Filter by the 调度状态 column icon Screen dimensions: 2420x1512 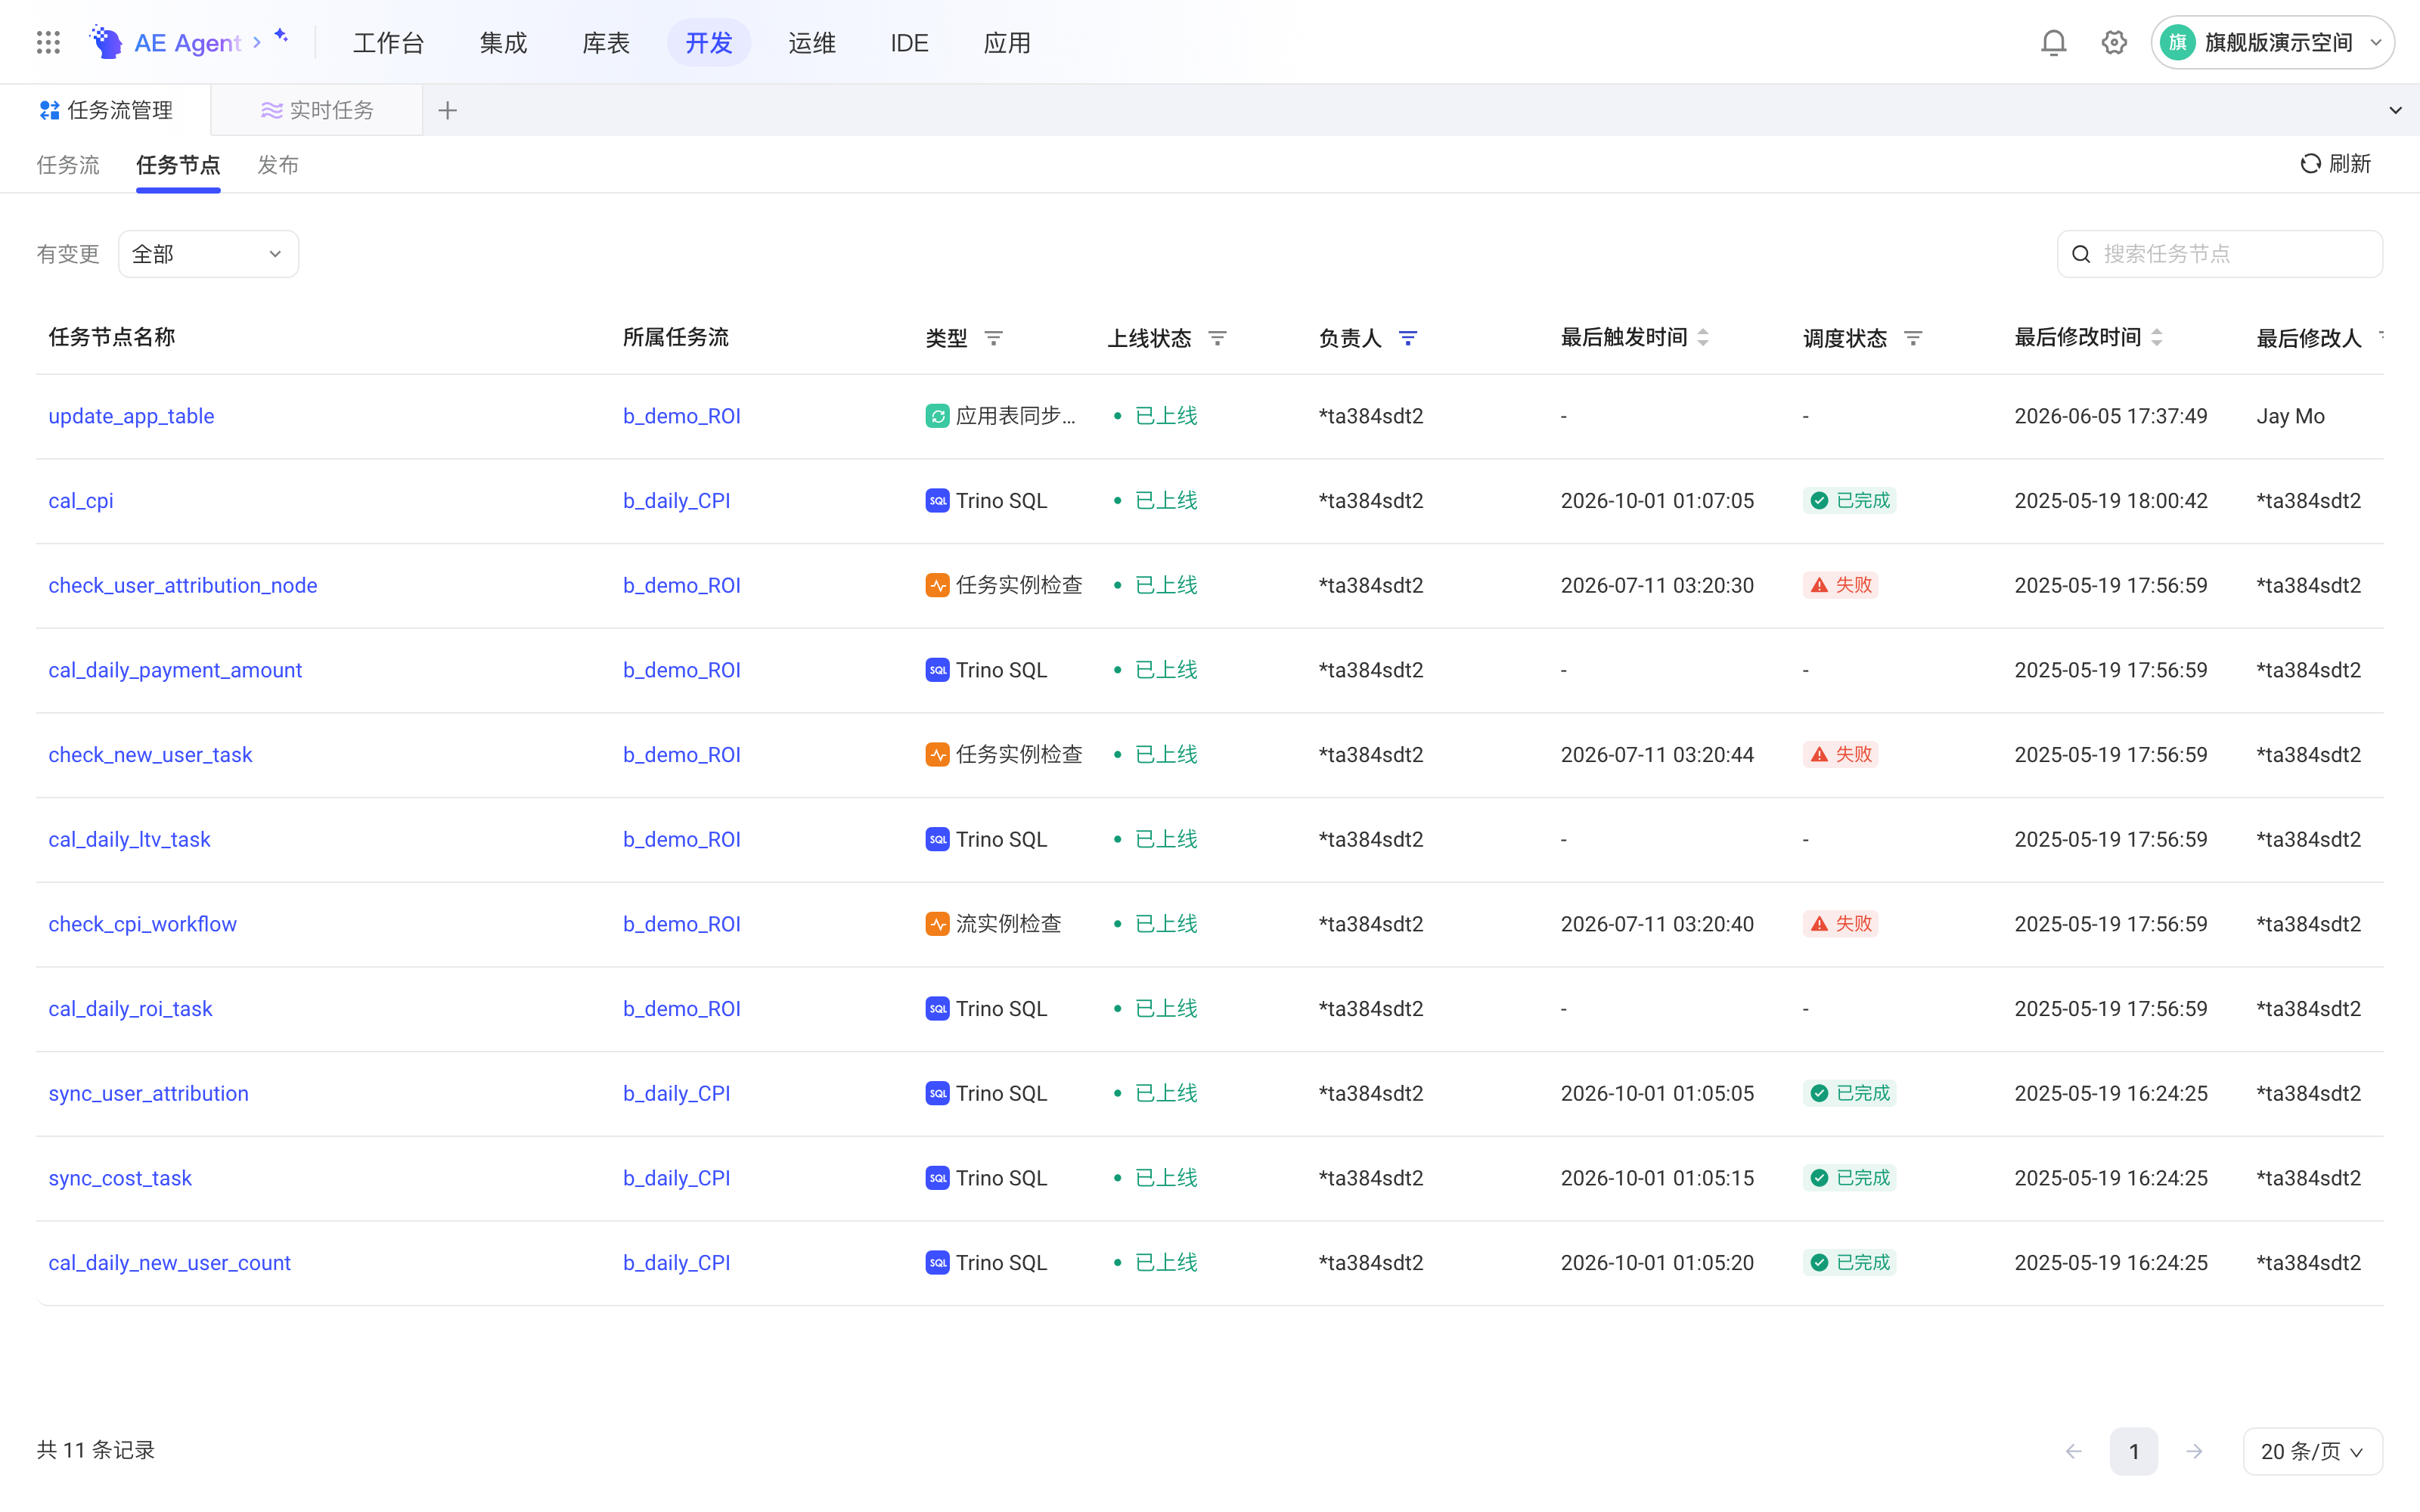coord(1913,338)
